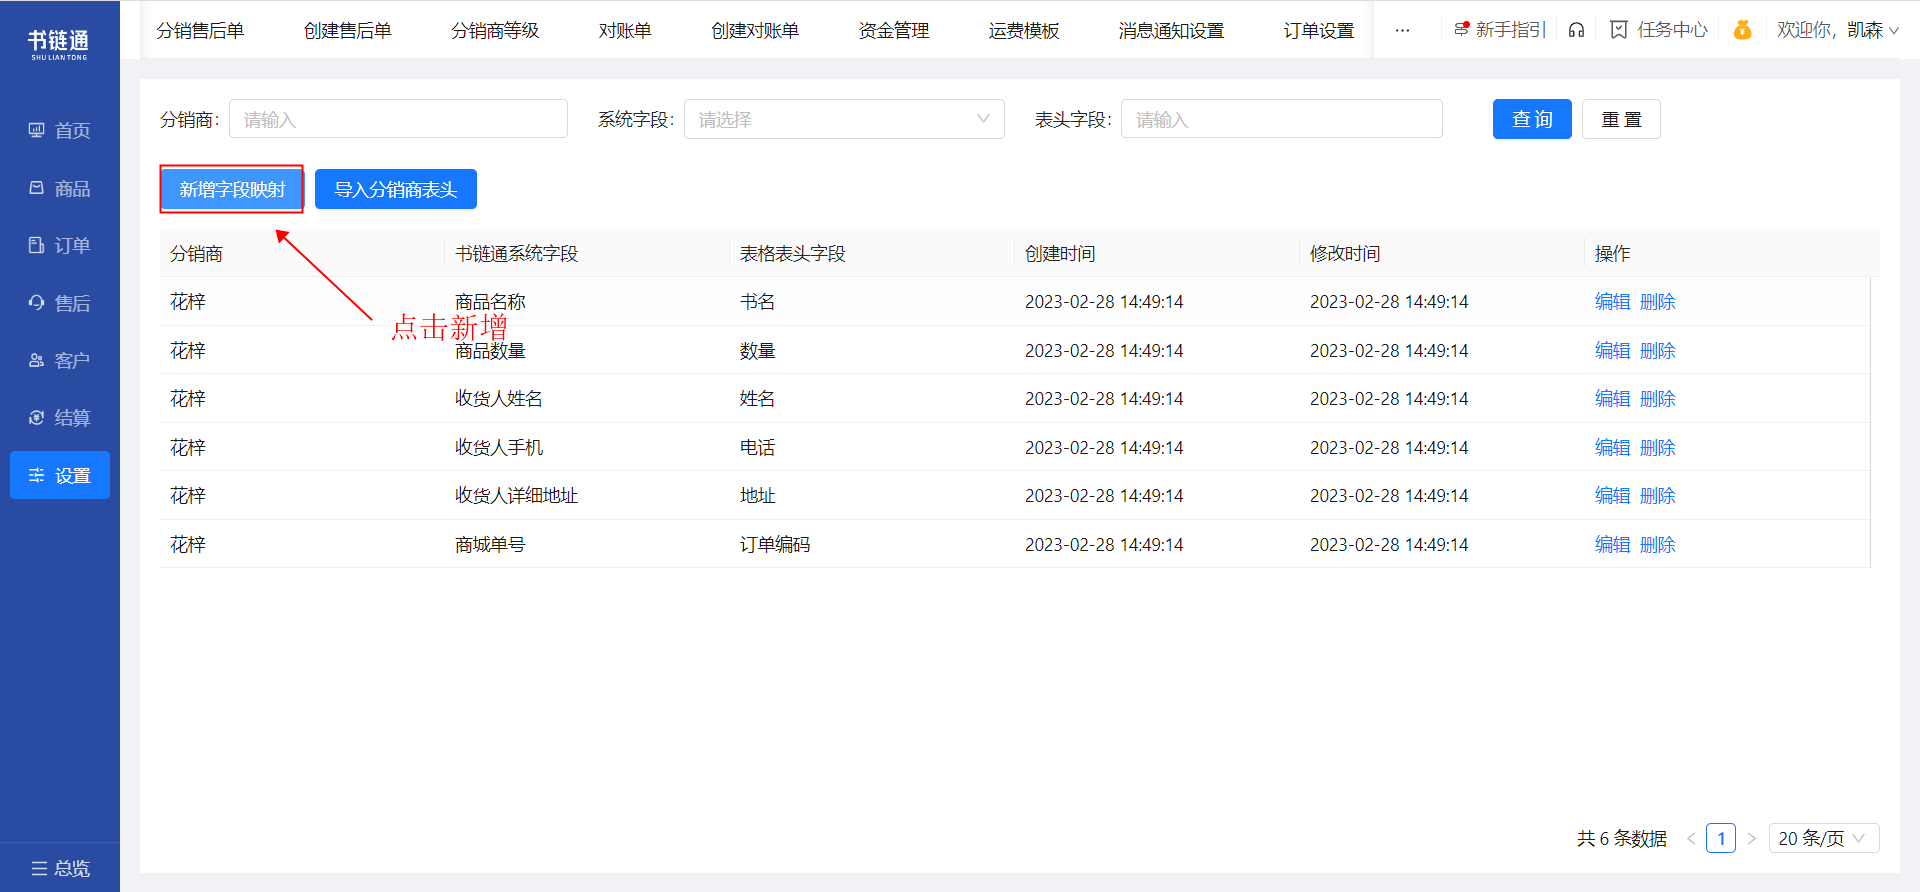
Task: Click the 订单编码 cell
Action: click(x=775, y=545)
